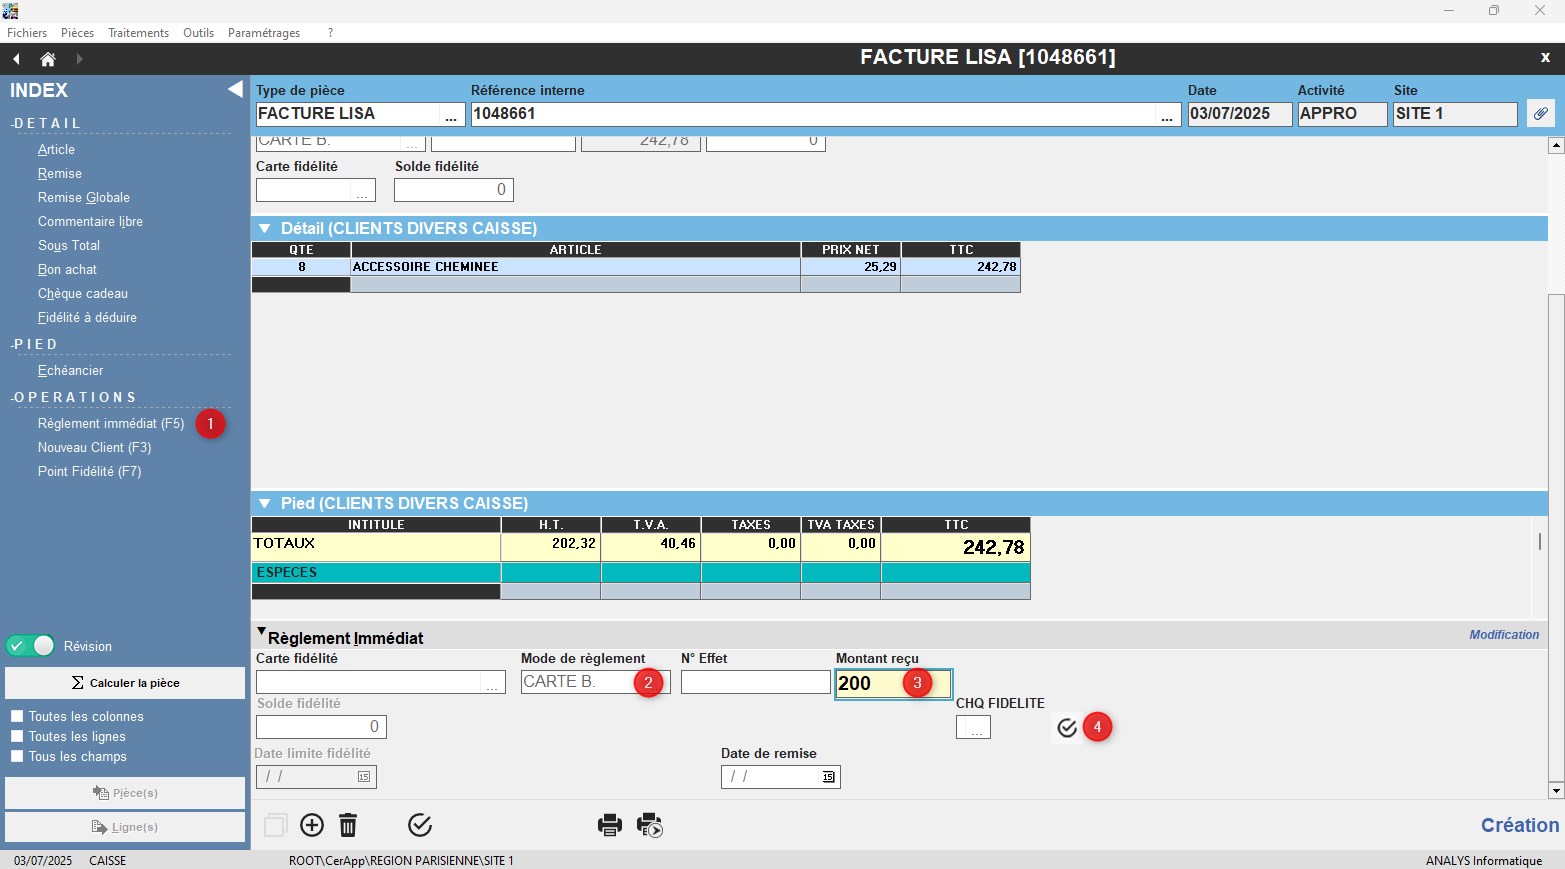Toggle the Révision switch
1565x869 pixels.
[x=31, y=646]
